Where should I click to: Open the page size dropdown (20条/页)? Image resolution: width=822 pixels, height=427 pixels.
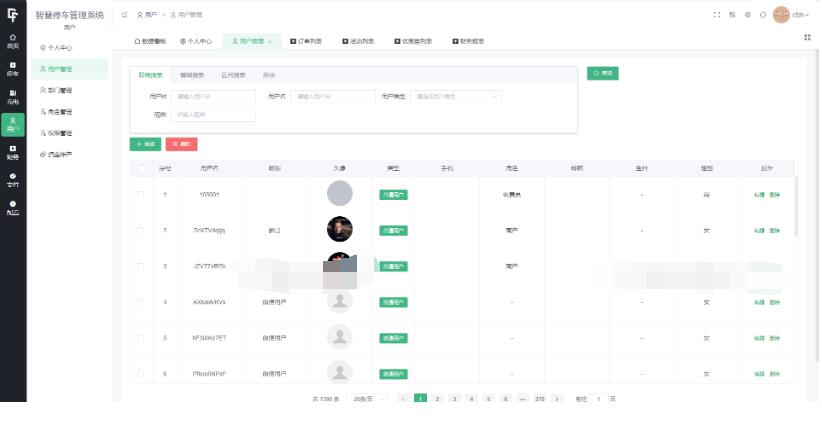[367, 399]
